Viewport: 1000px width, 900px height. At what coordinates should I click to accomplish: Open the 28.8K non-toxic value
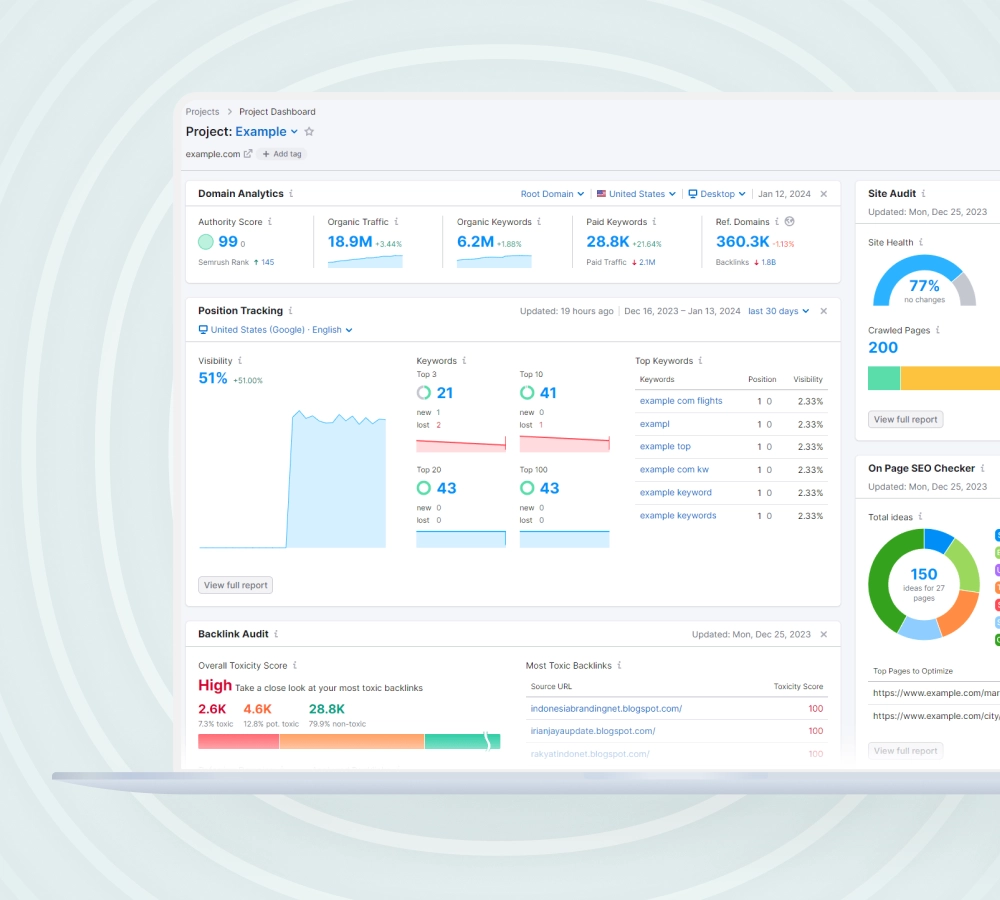point(327,709)
